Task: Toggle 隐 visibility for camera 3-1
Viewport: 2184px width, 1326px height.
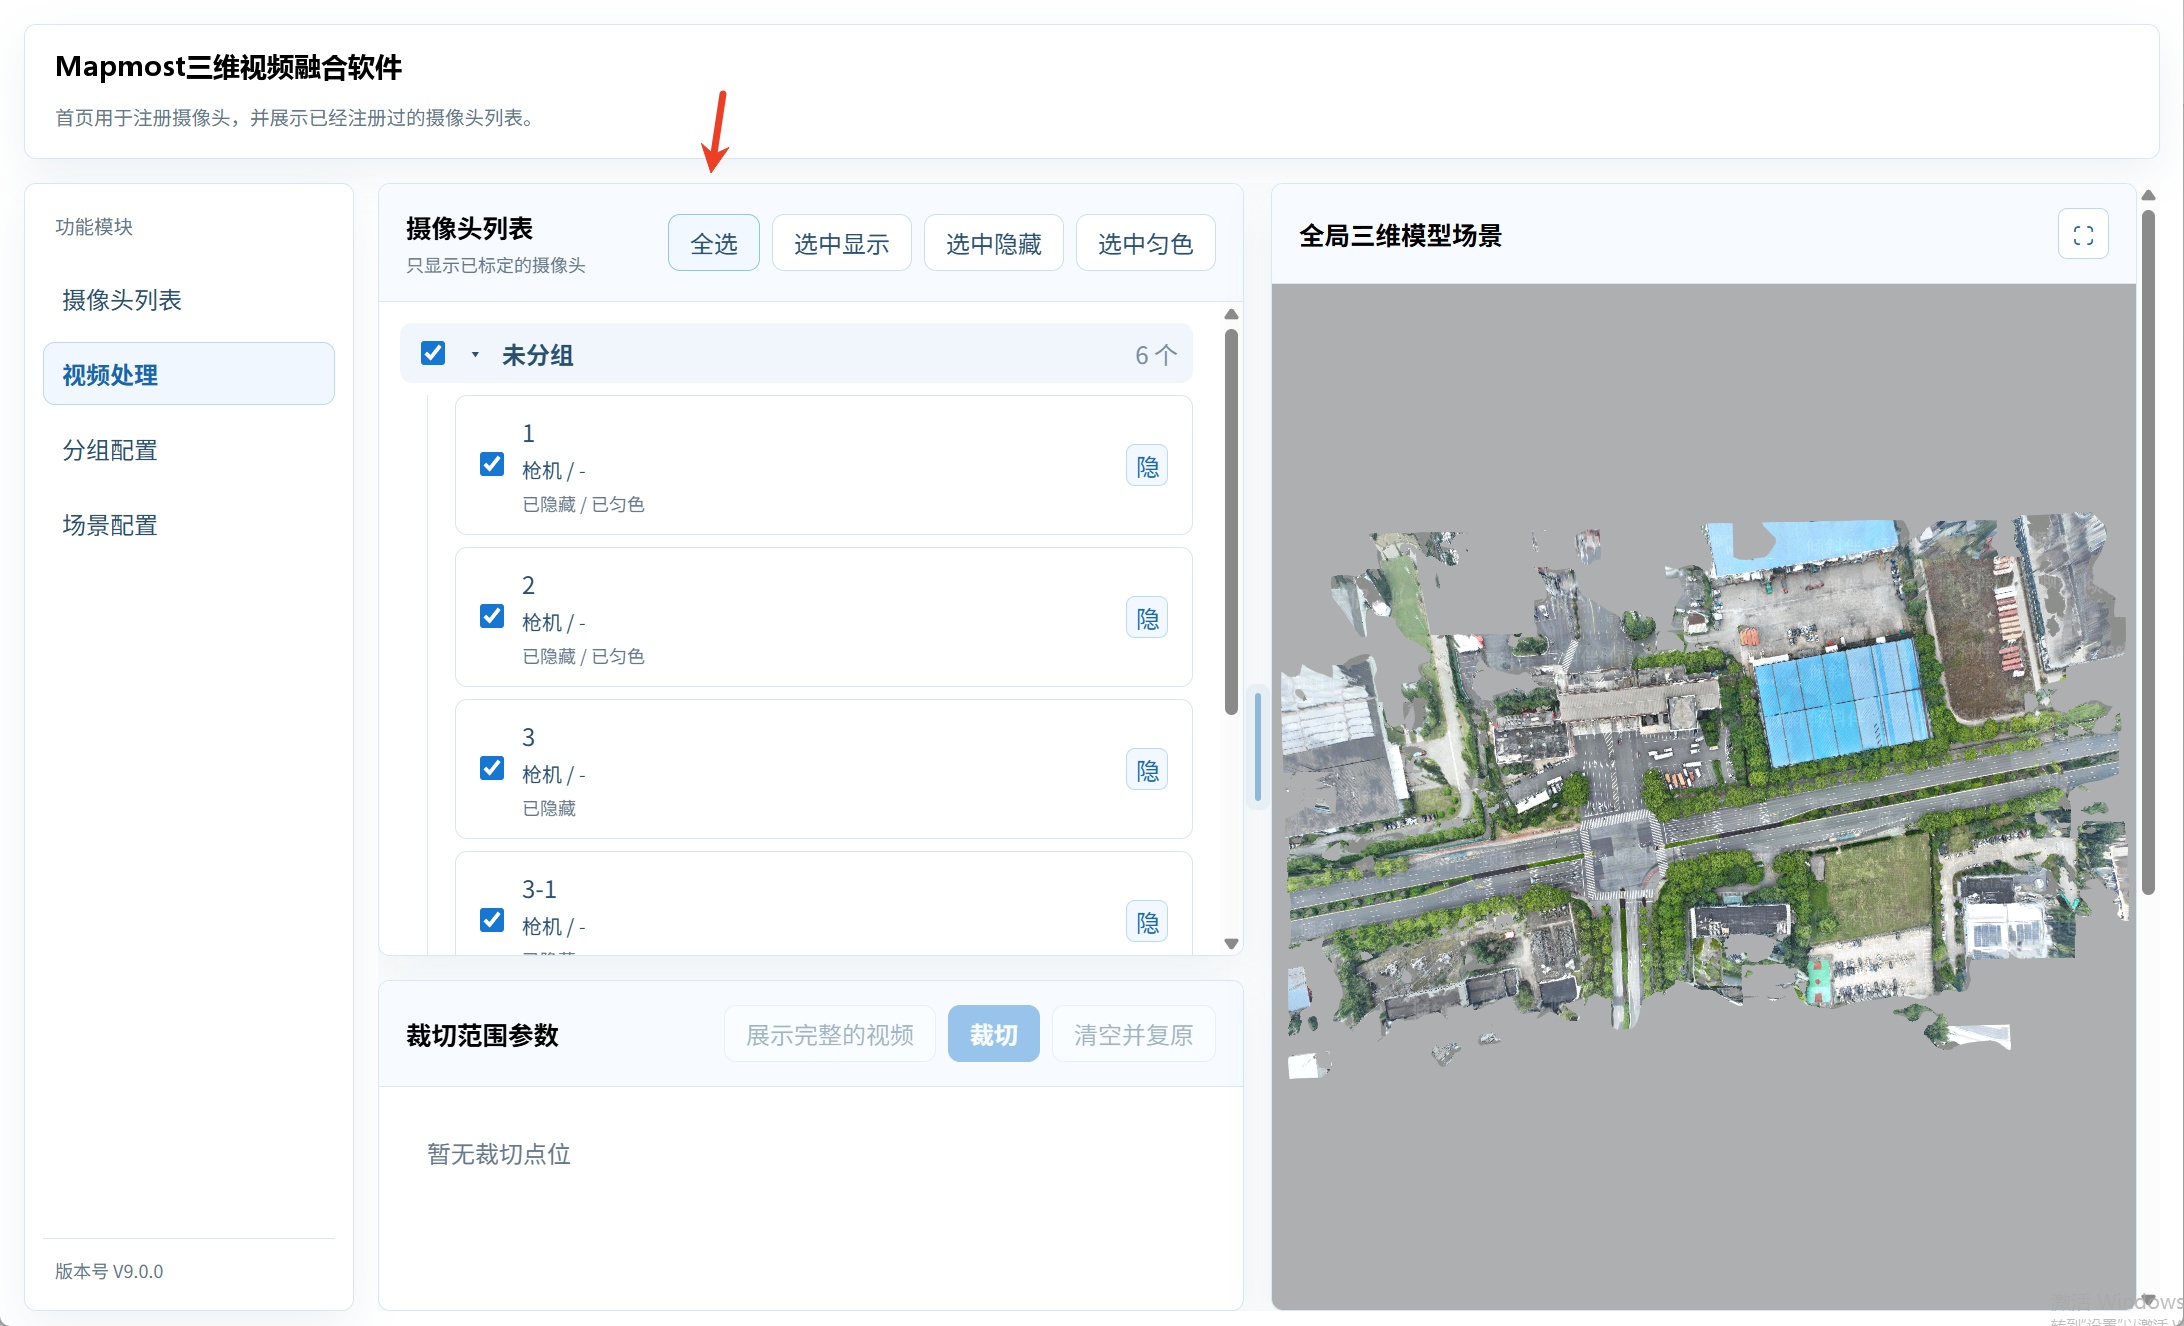Action: [x=1147, y=922]
